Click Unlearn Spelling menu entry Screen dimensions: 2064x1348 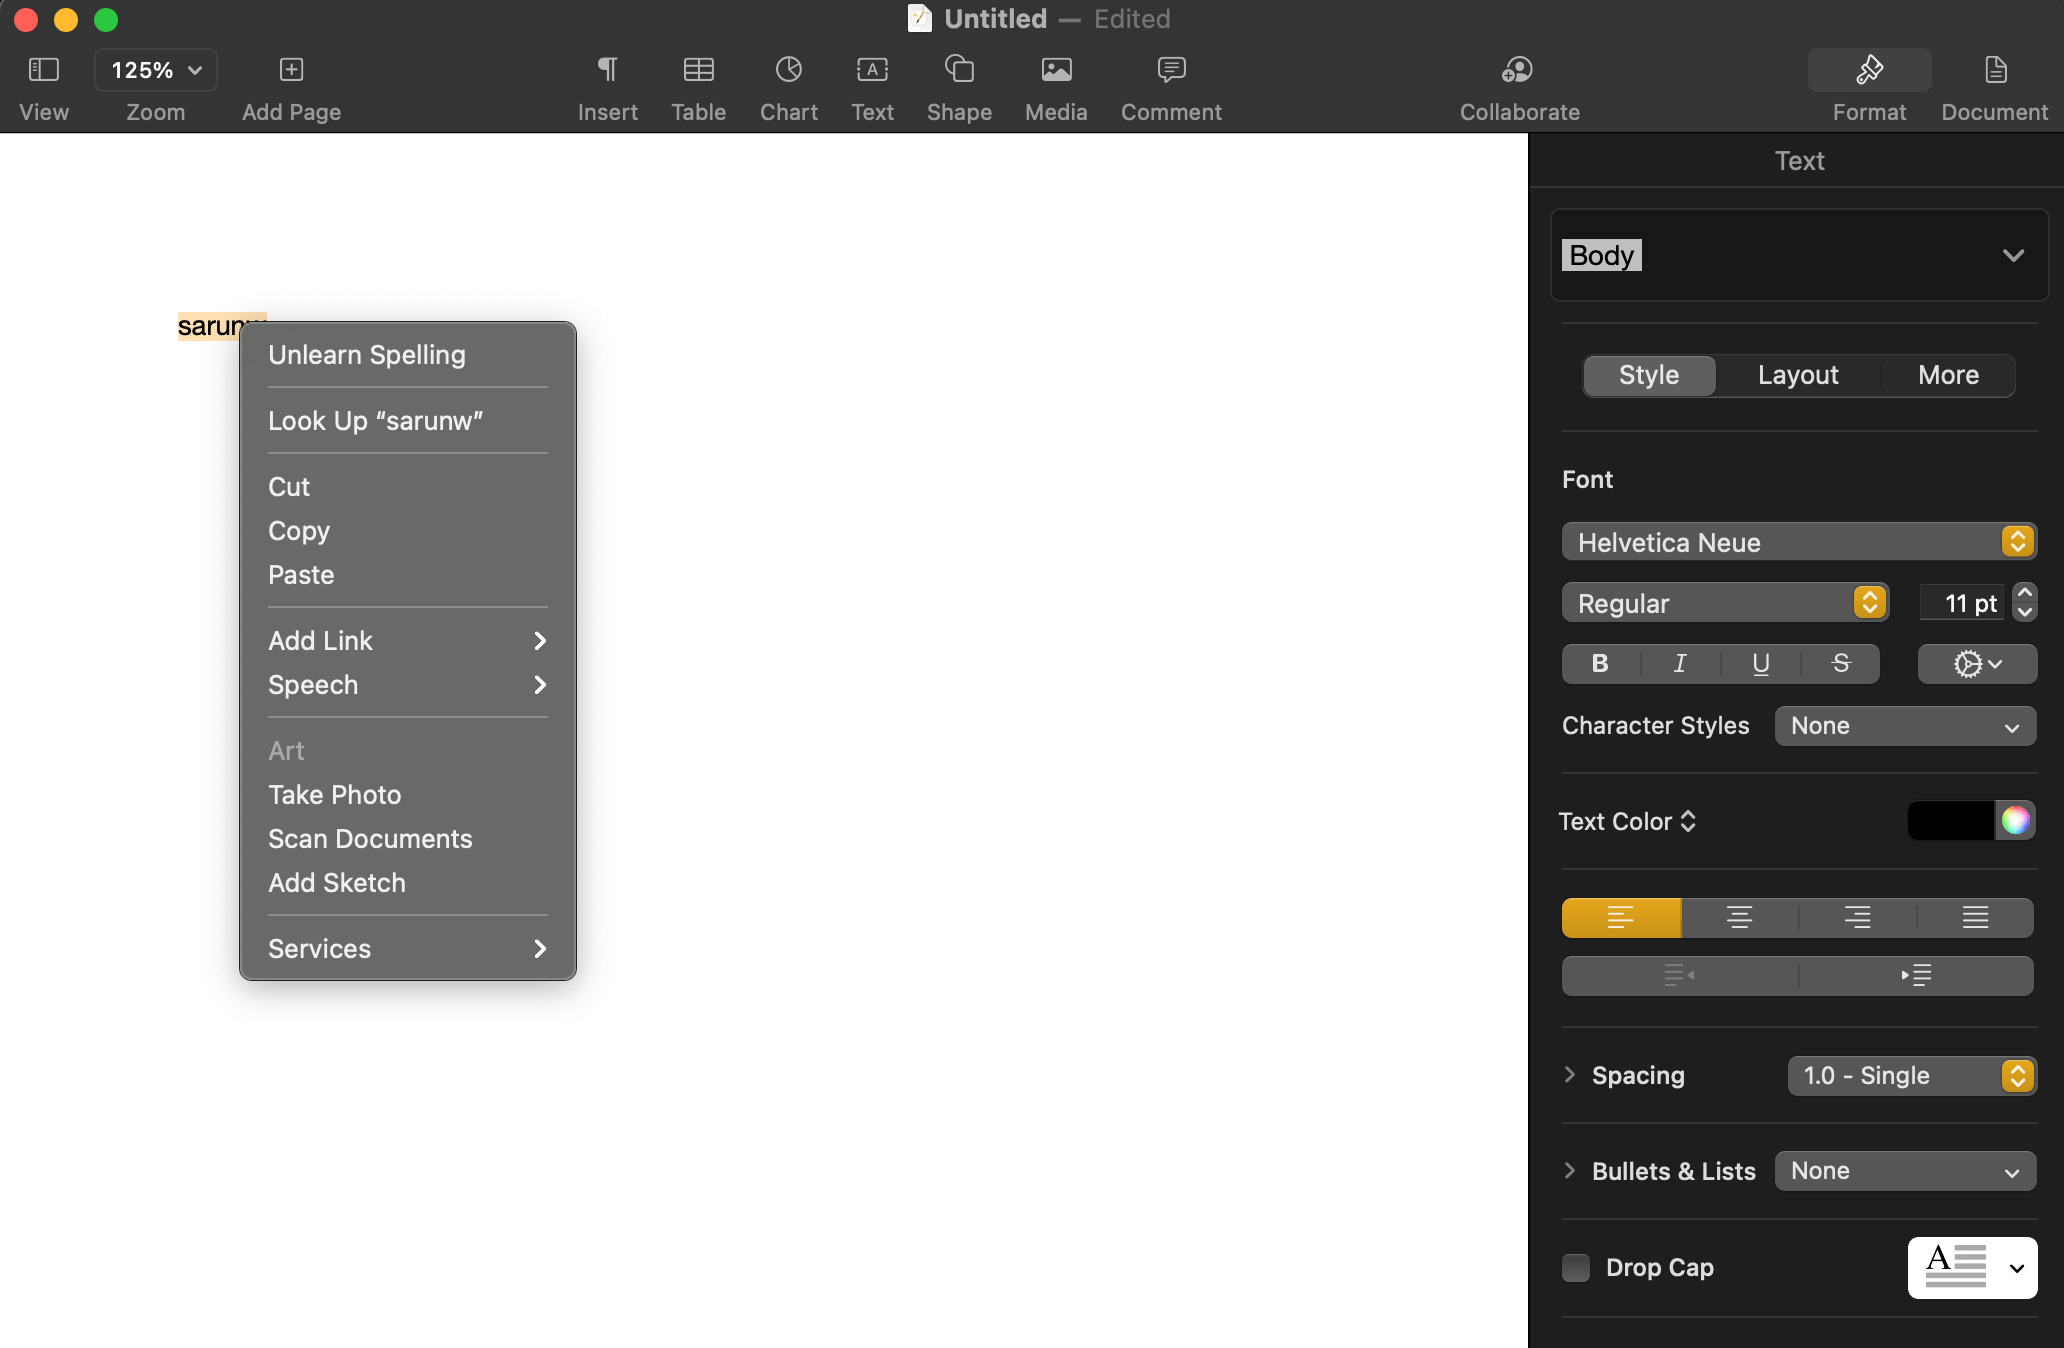366,355
